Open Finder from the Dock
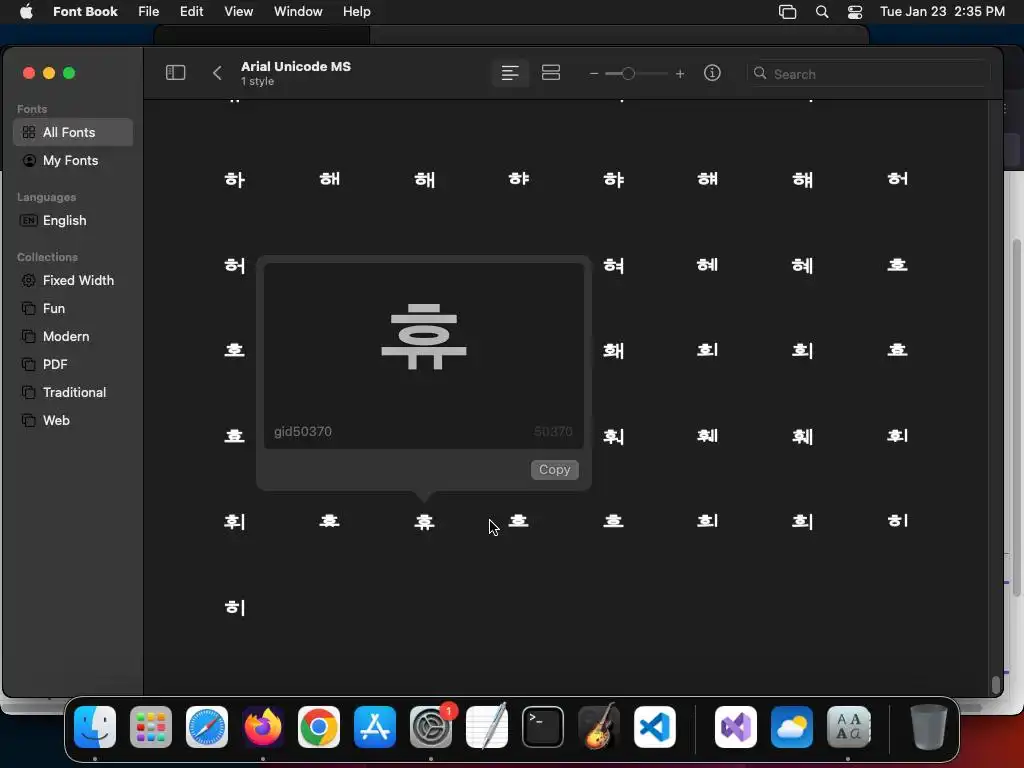This screenshot has height=768, width=1024. [x=95, y=728]
